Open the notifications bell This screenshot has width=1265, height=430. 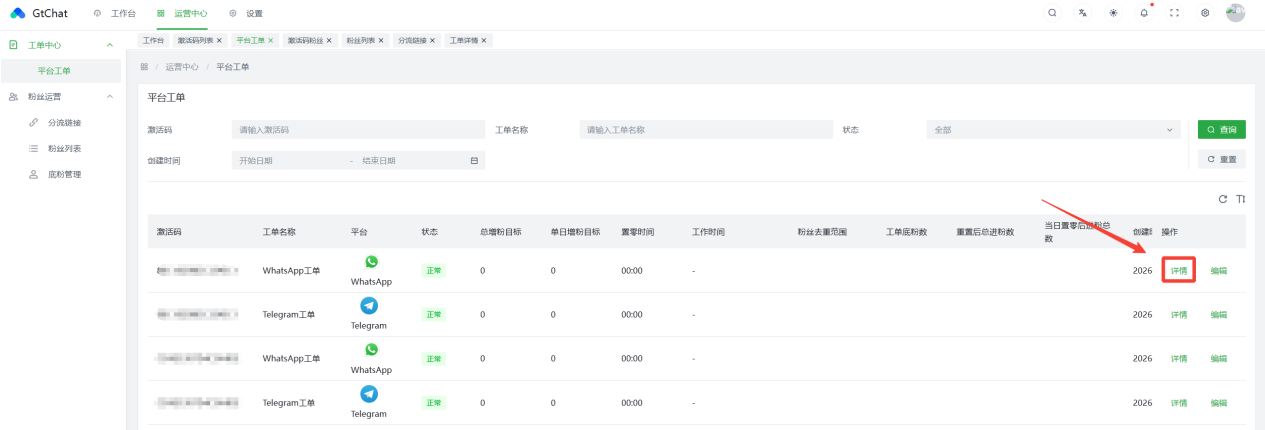point(1144,13)
